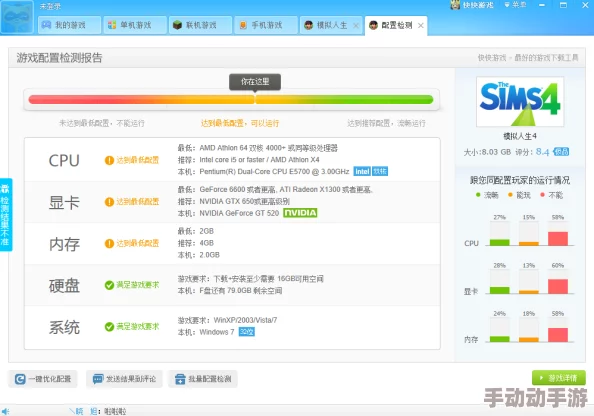Click the 未登录 login status text
Viewport: 594px width, 416px height.
pos(50,6)
